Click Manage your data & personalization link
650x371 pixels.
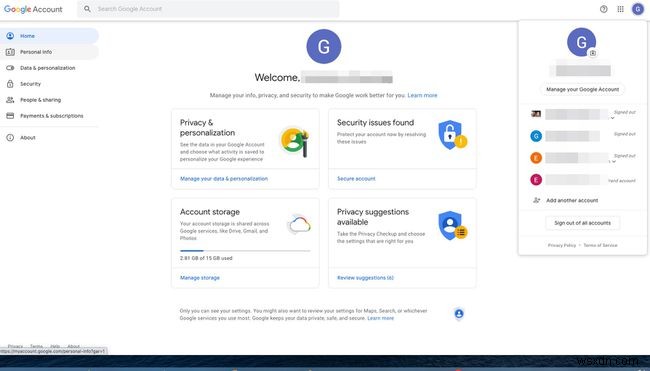click(224, 179)
